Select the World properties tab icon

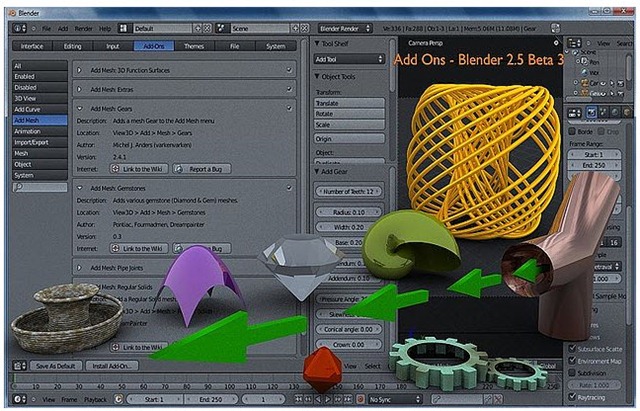[614, 113]
